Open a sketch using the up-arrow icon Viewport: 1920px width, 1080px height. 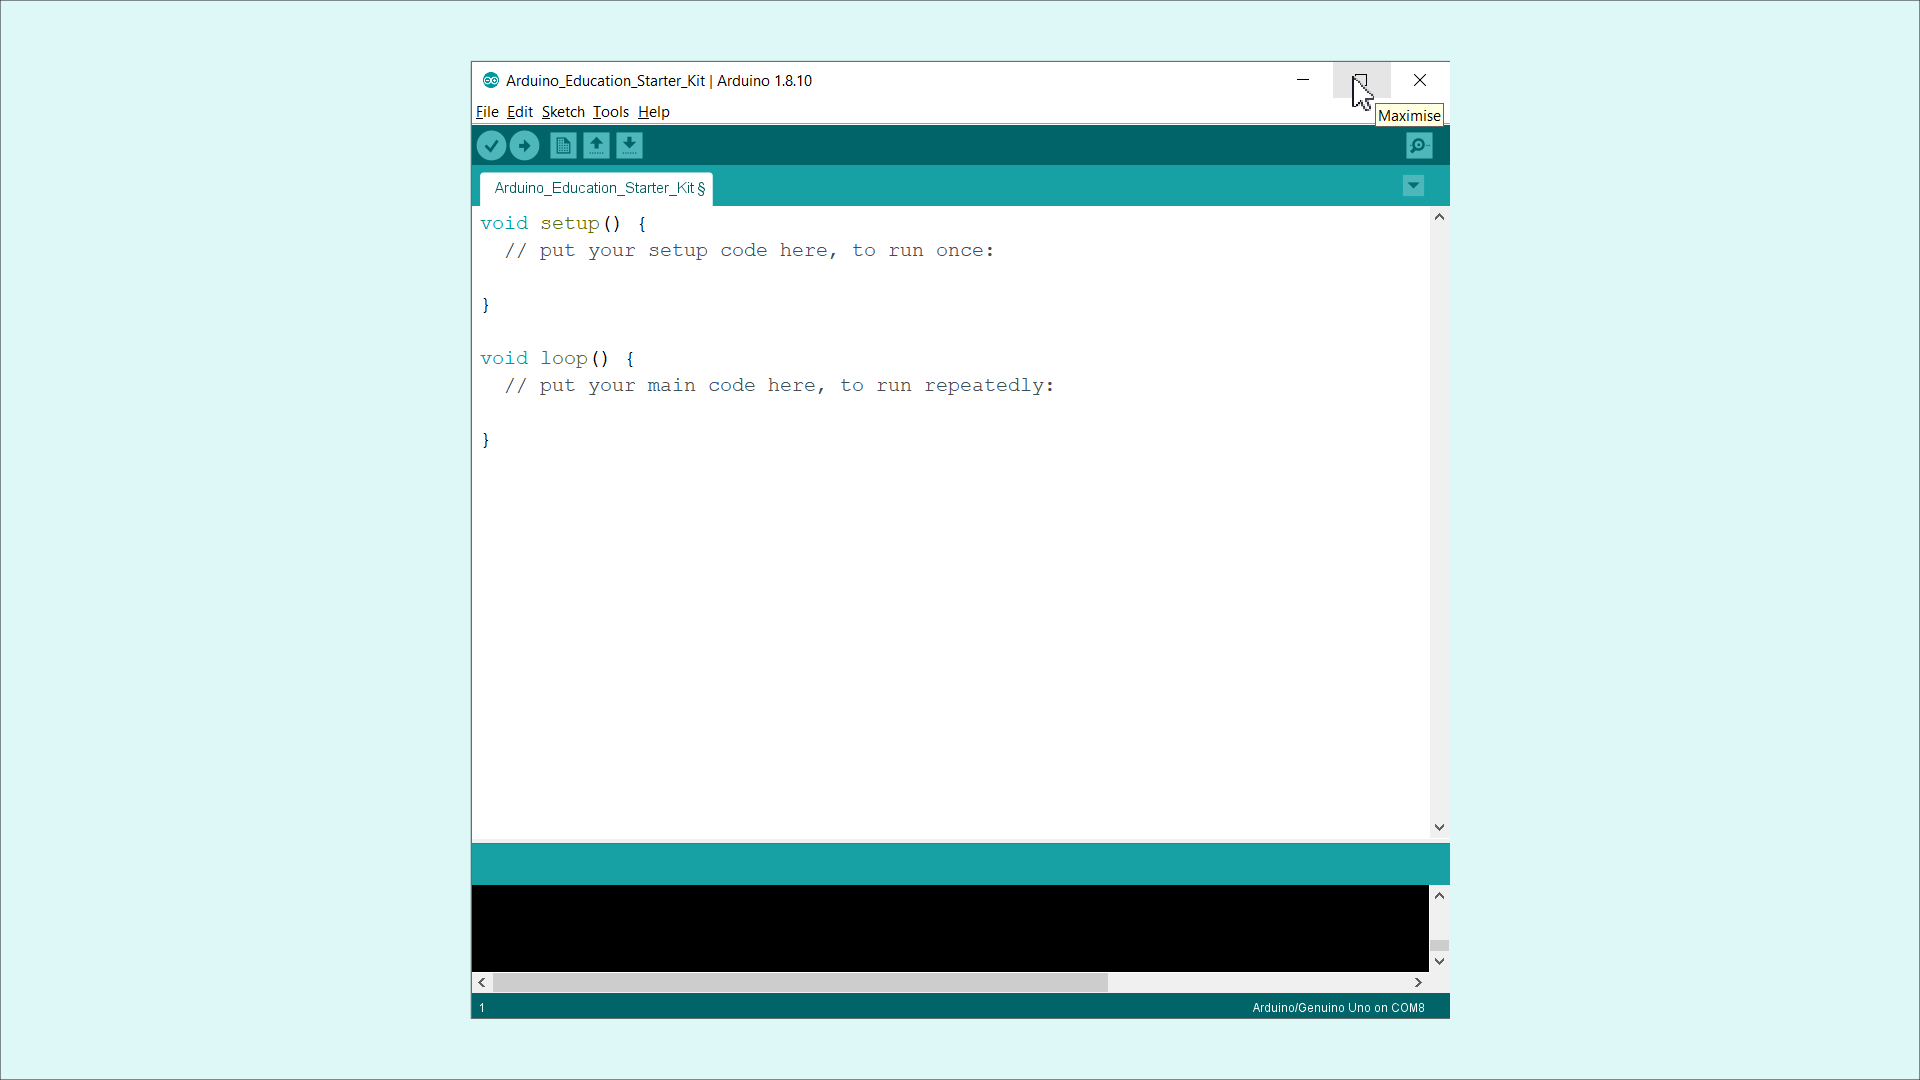[596, 146]
